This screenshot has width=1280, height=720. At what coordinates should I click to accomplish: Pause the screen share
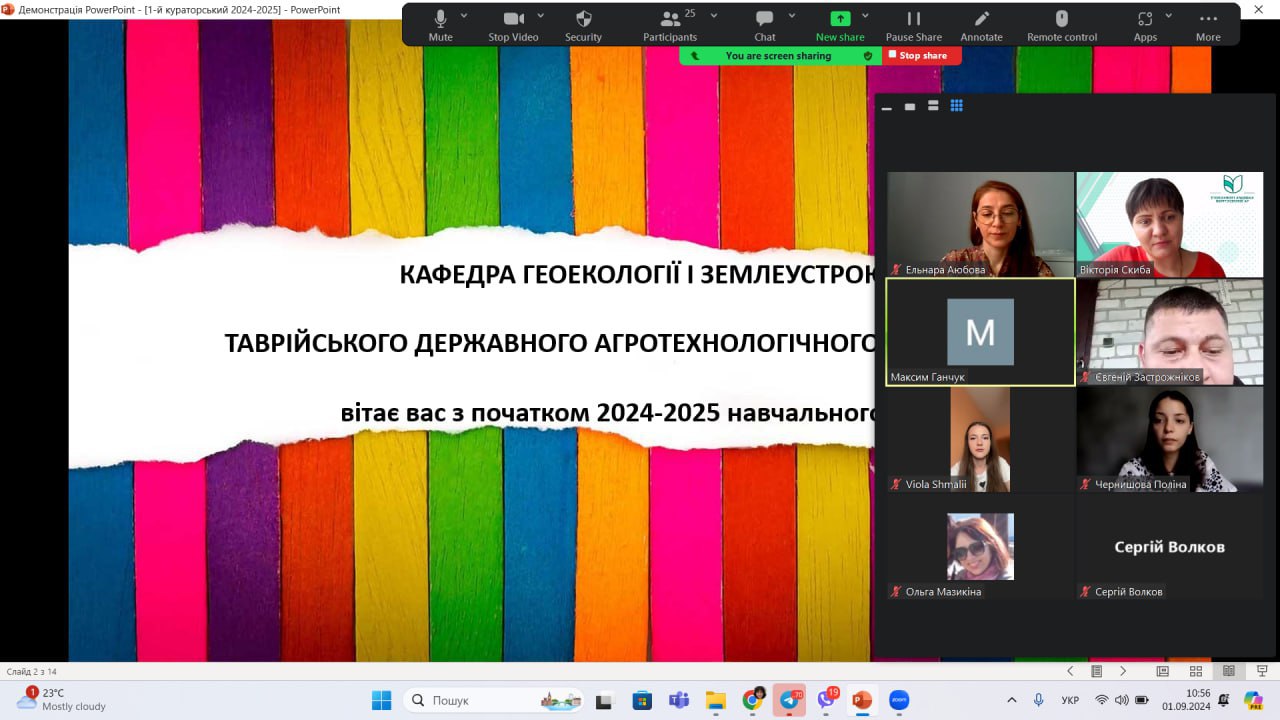click(913, 24)
